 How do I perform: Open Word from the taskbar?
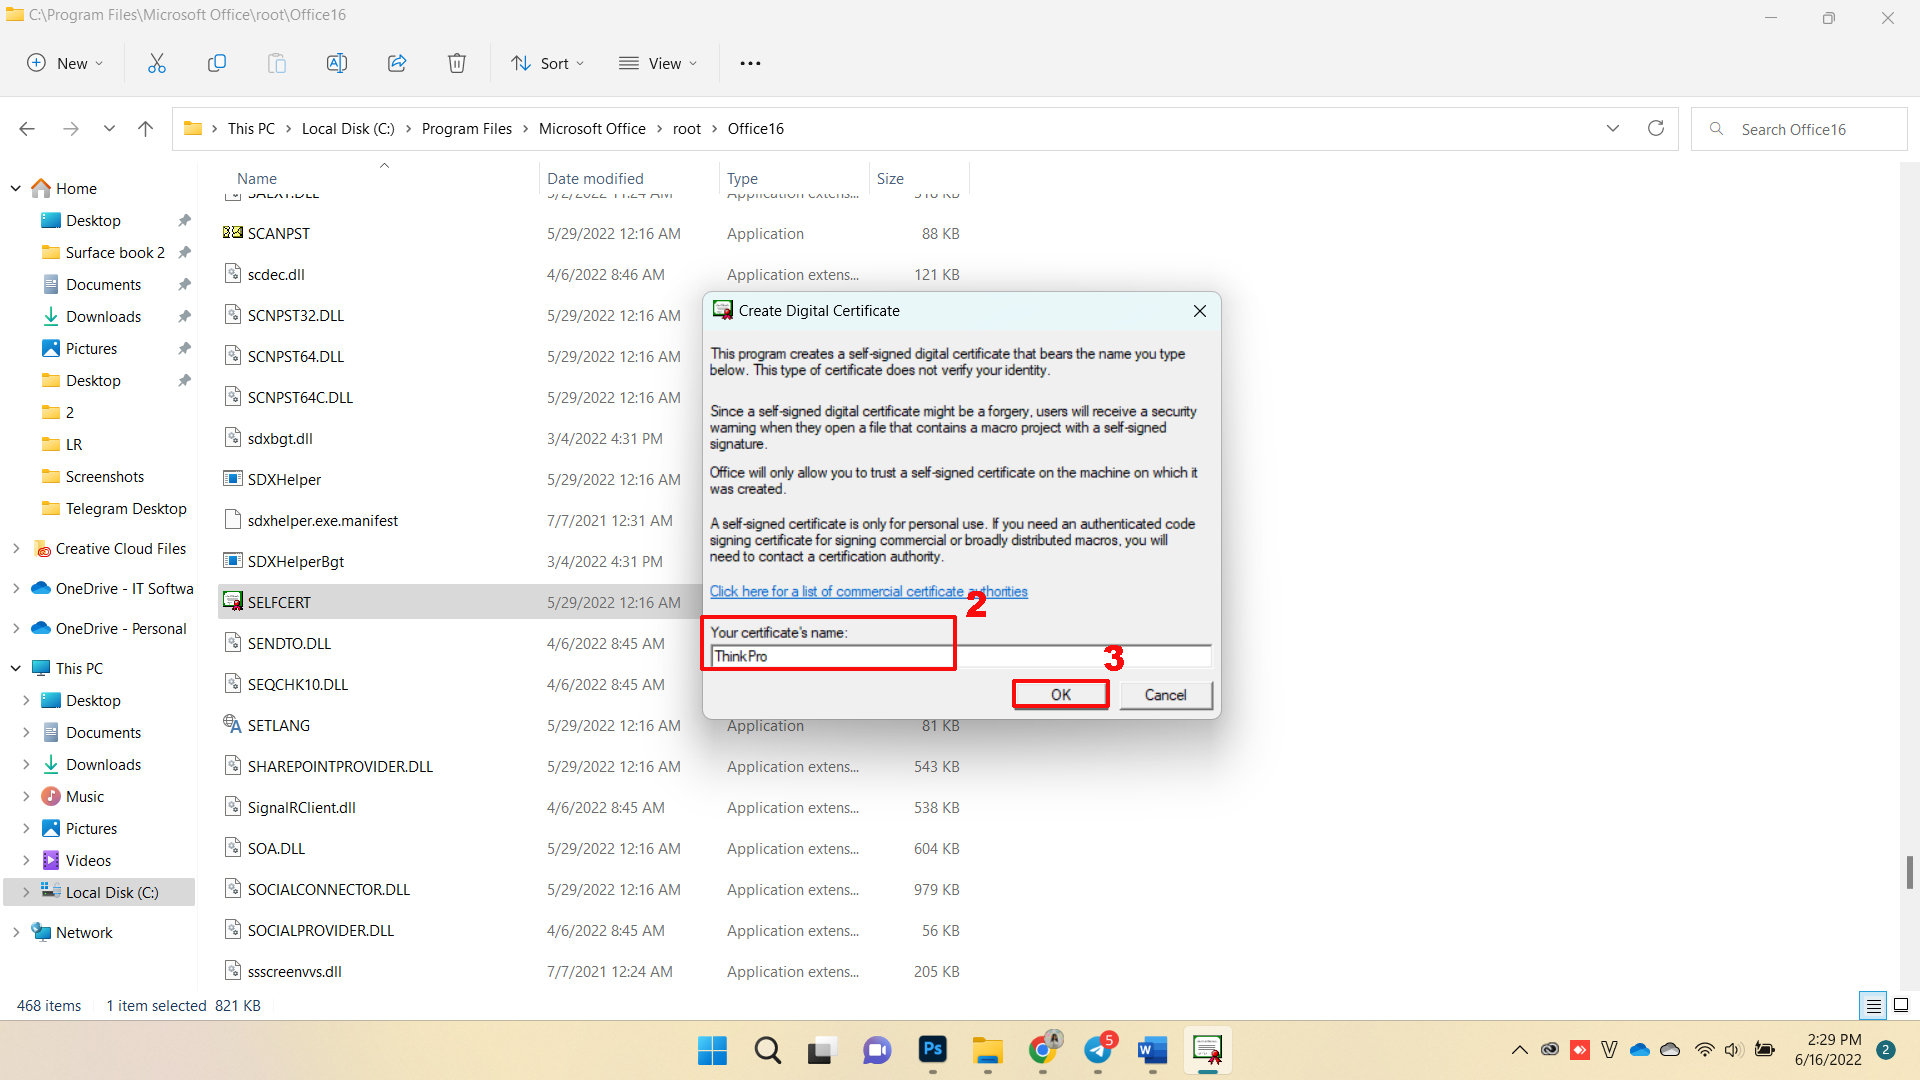point(1153,1050)
